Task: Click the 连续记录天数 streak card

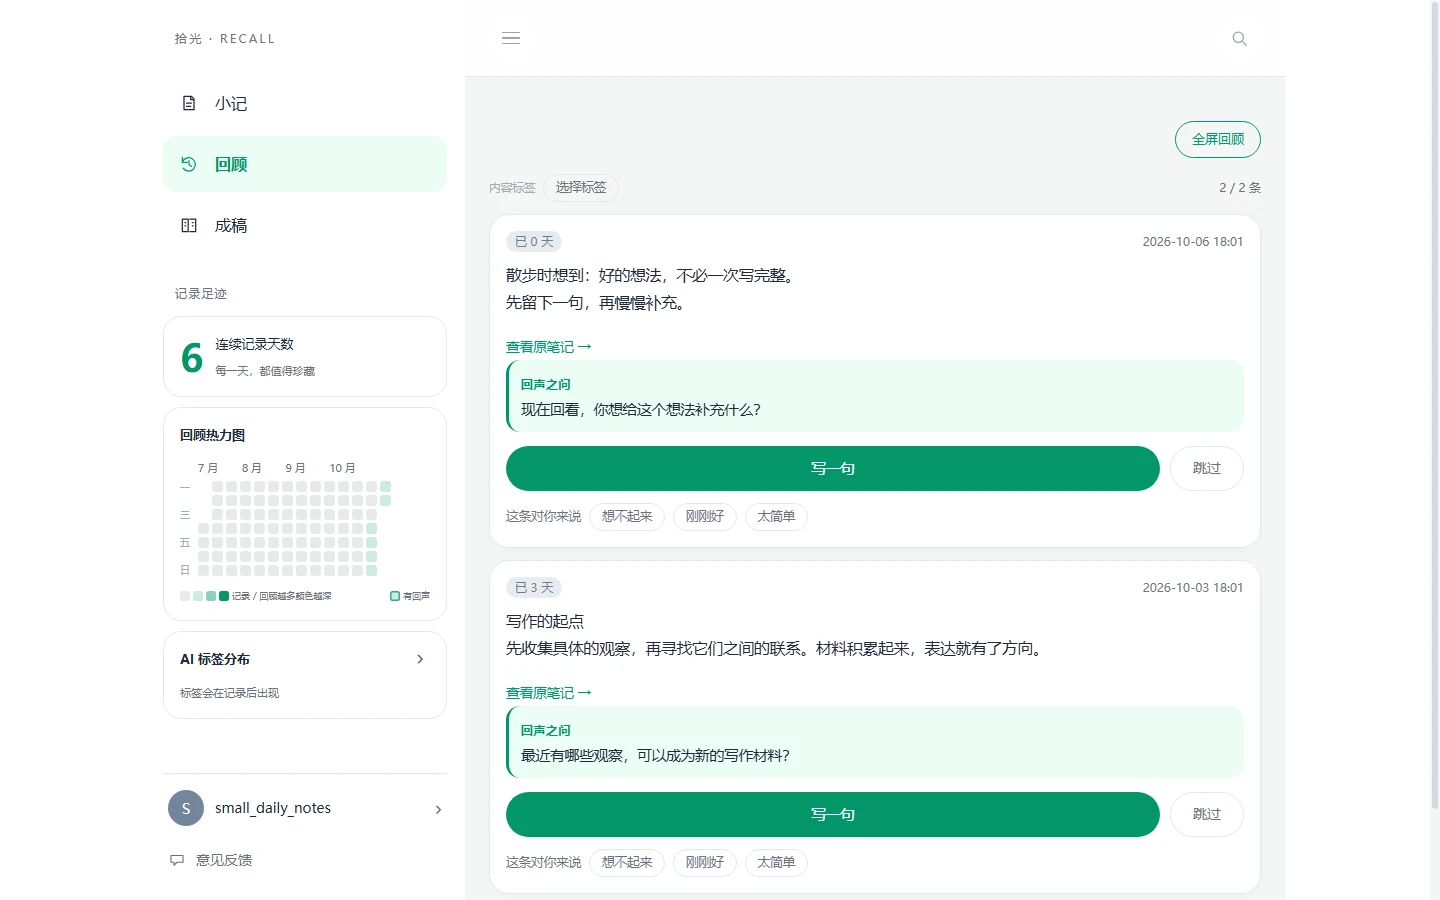Action: click(x=305, y=357)
